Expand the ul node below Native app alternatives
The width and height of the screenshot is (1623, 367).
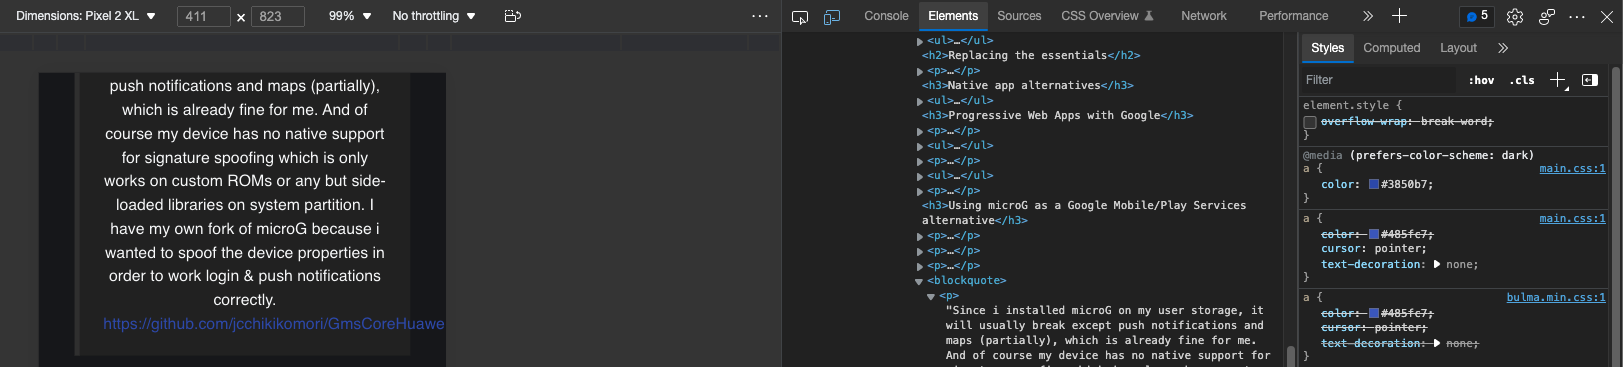coord(920,101)
